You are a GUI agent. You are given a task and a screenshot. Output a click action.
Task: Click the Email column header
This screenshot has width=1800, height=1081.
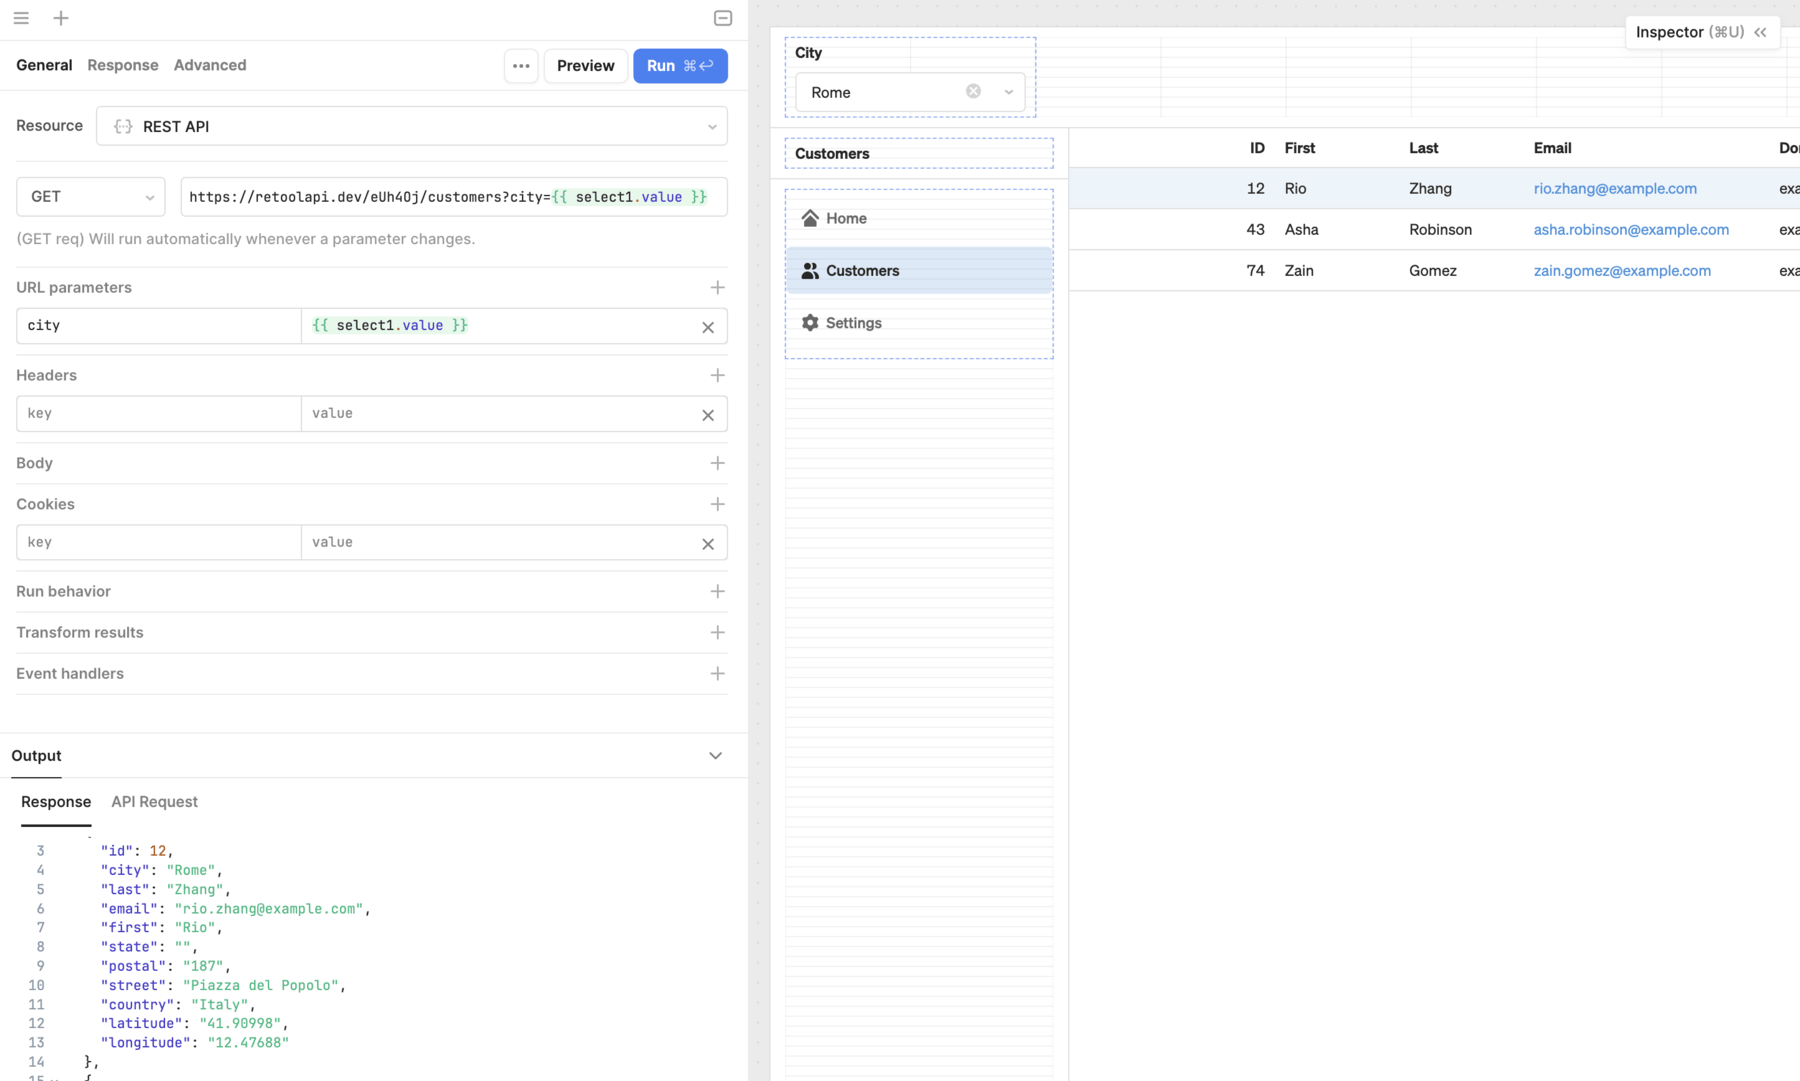(1552, 148)
